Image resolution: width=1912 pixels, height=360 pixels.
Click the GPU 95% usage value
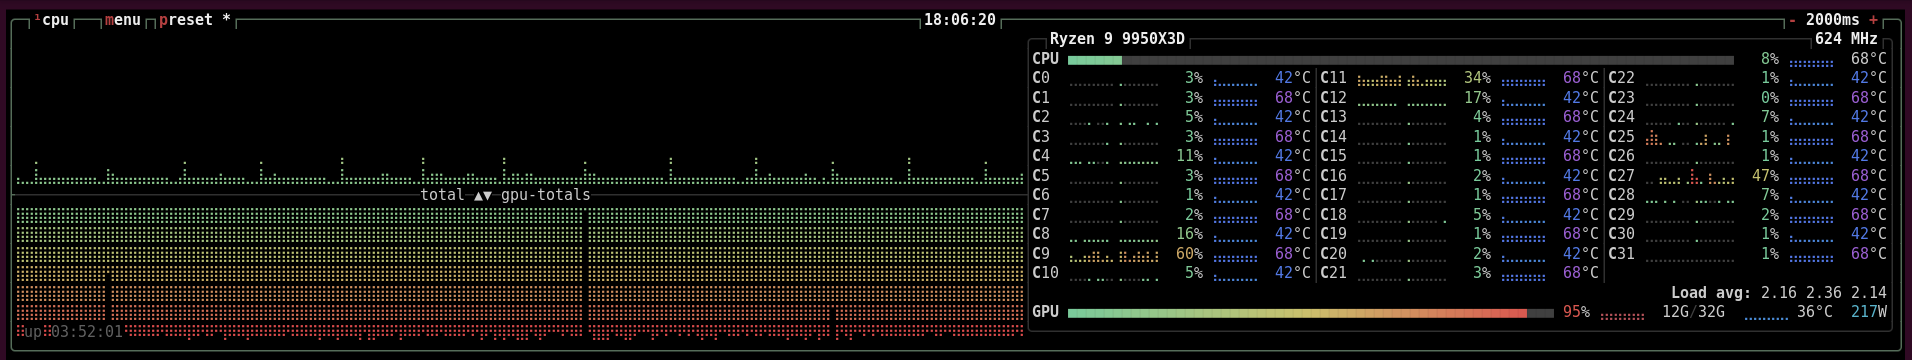tap(1576, 312)
